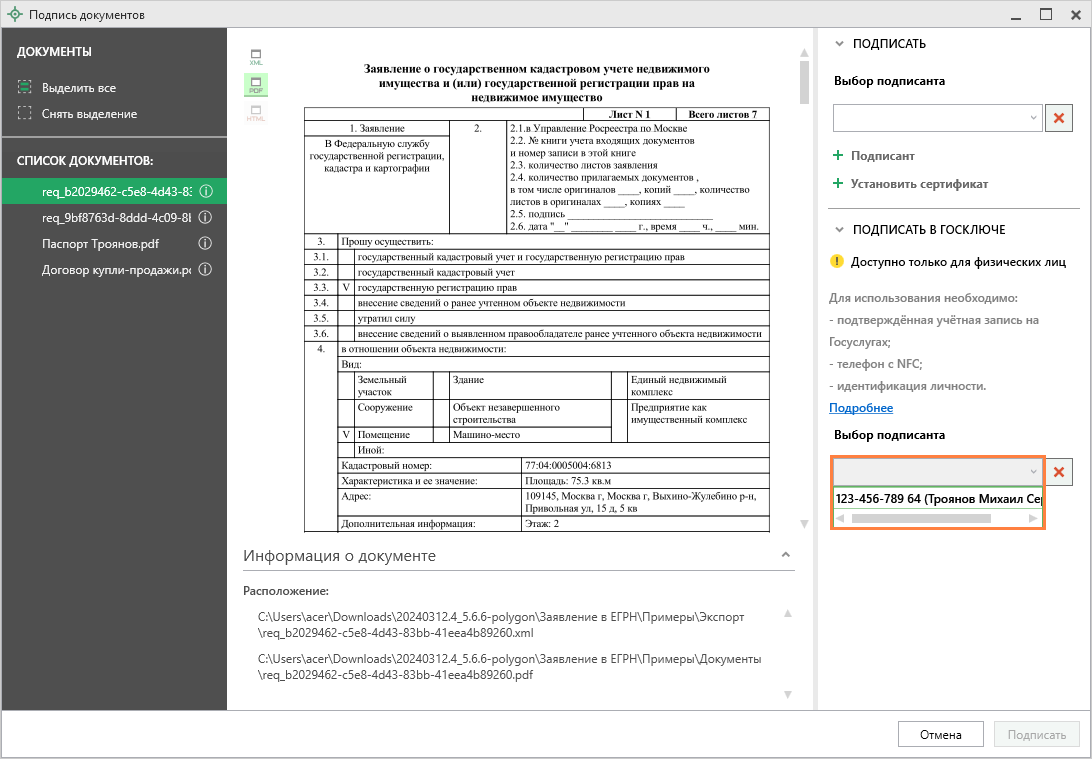The width and height of the screenshot is (1092, 759).
Task: Click Выделить все to select all documents
Action: coord(78,88)
